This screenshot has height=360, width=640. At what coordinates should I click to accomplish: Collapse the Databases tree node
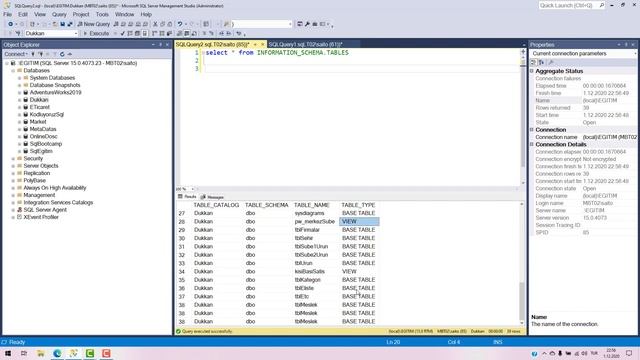pos(13,71)
